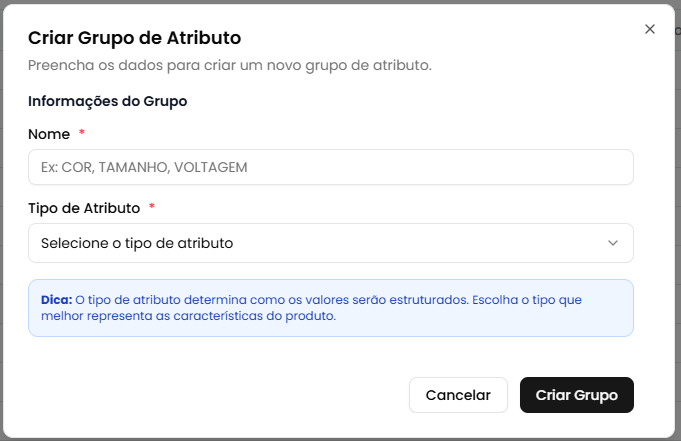Click the blue tip box about attribute types
This screenshot has width=681, height=441.
click(331, 308)
